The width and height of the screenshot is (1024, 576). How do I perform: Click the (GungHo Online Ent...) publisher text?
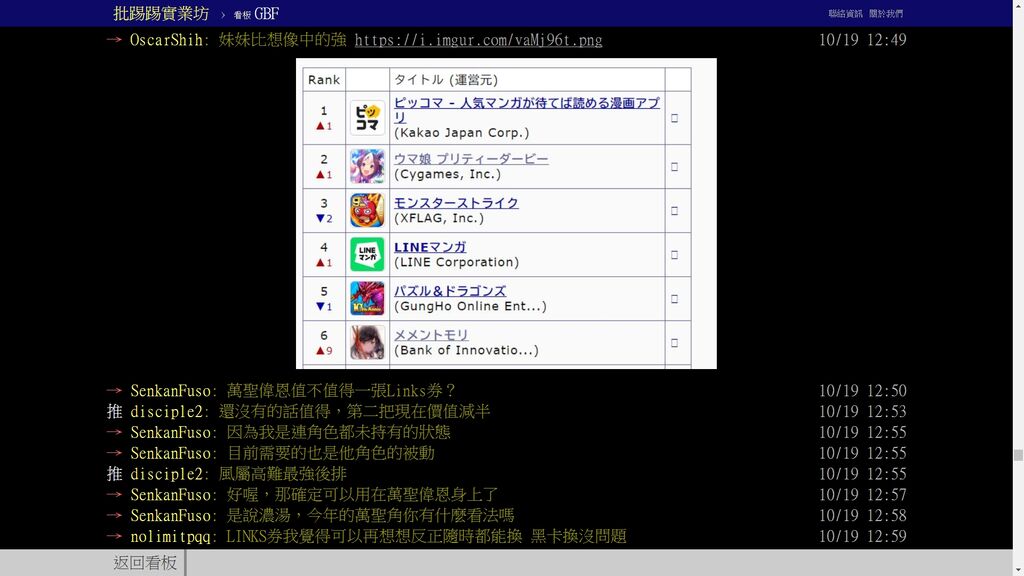pyautogui.click(x=470, y=306)
